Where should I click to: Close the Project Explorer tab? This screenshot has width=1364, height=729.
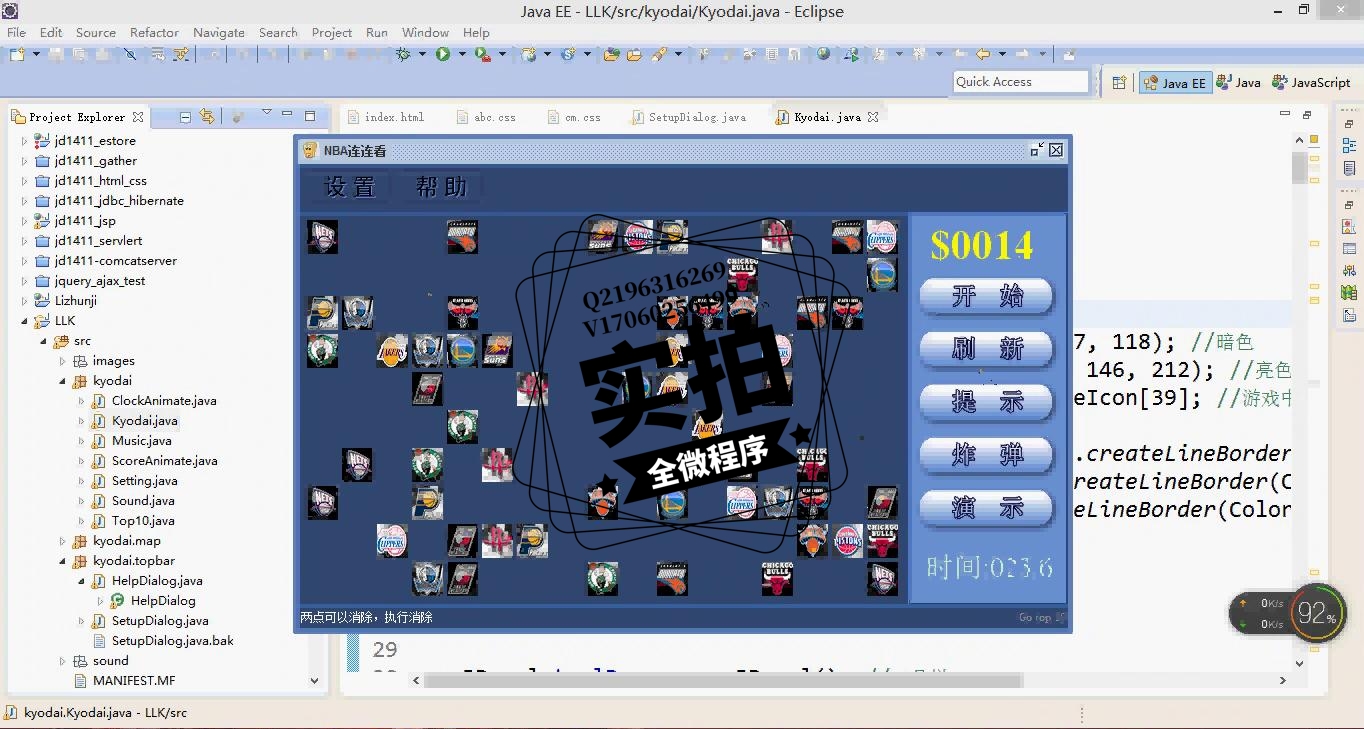point(138,117)
